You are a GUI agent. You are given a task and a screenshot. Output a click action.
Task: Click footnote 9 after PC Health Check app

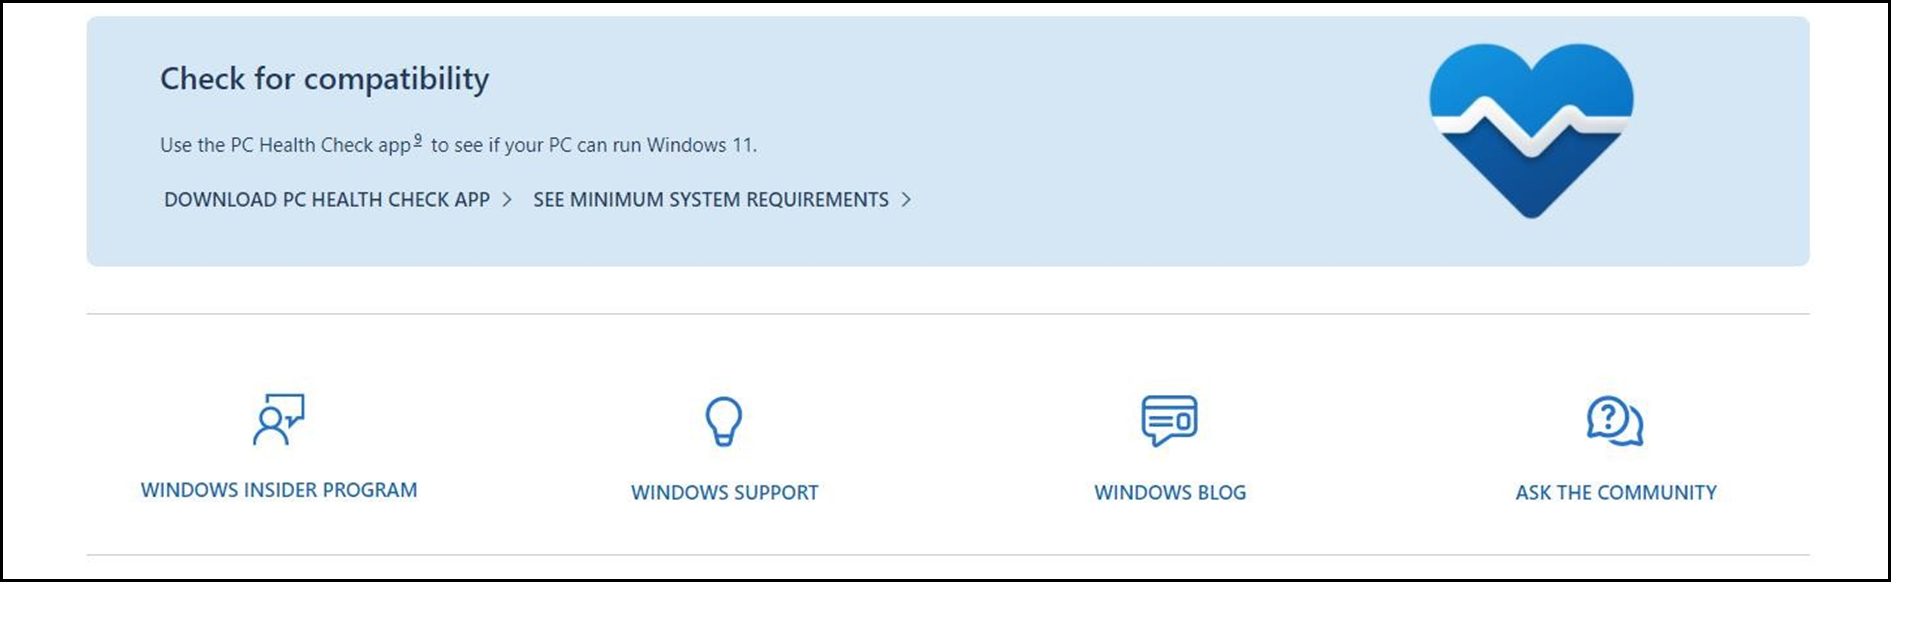click(x=418, y=140)
